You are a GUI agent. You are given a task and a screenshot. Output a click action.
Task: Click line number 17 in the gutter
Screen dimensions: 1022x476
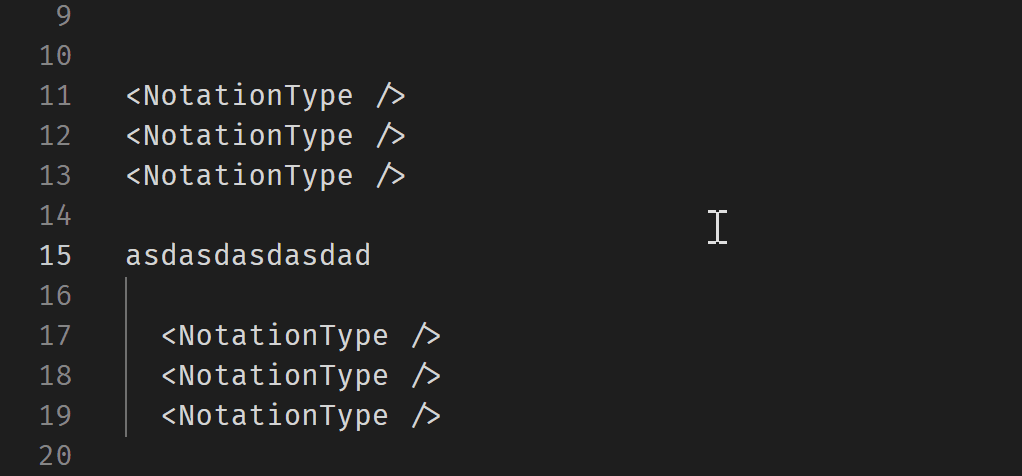pyautogui.click(x=55, y=336)
